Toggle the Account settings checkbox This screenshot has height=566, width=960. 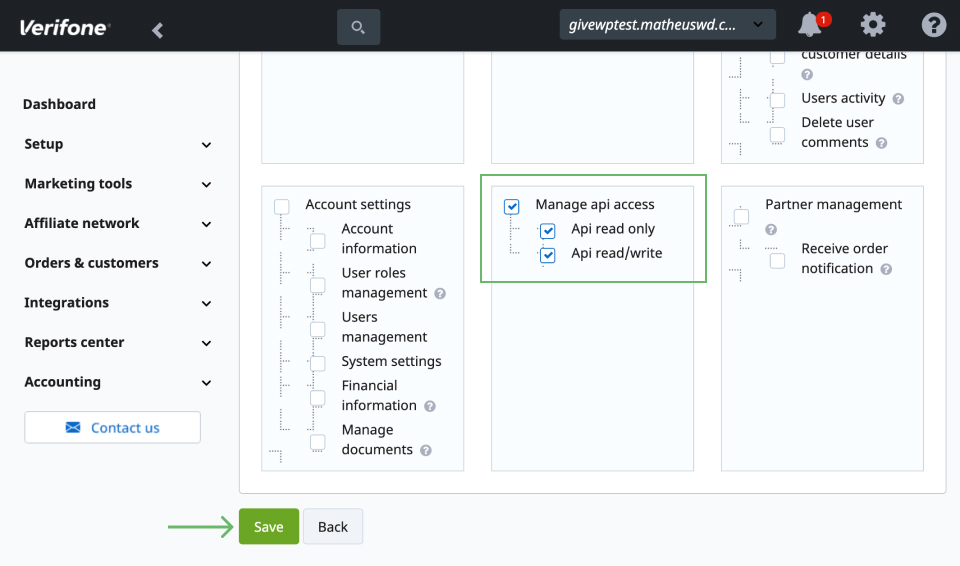[282, 206]
